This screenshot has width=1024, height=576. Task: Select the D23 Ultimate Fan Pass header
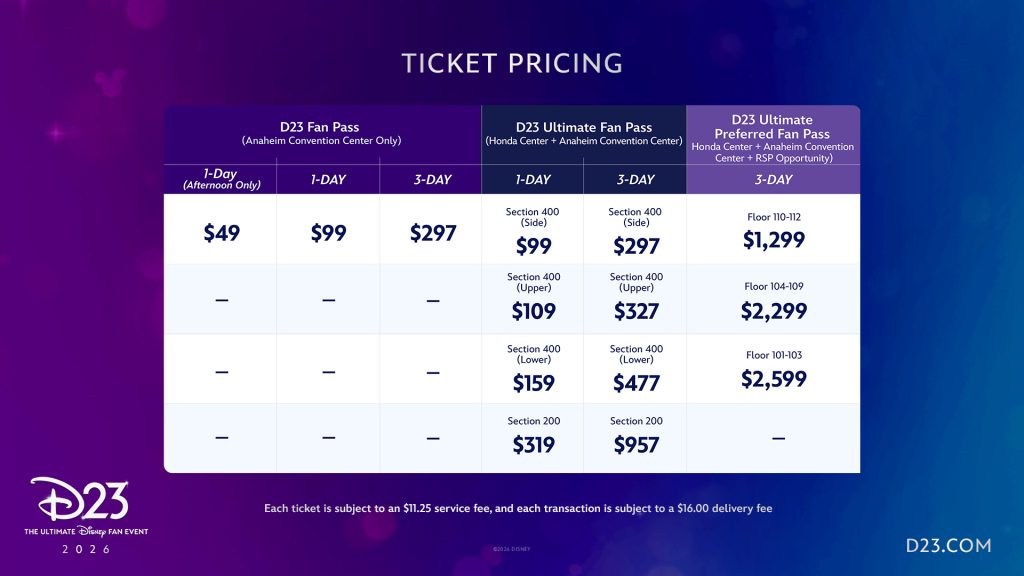click(584, 132)
